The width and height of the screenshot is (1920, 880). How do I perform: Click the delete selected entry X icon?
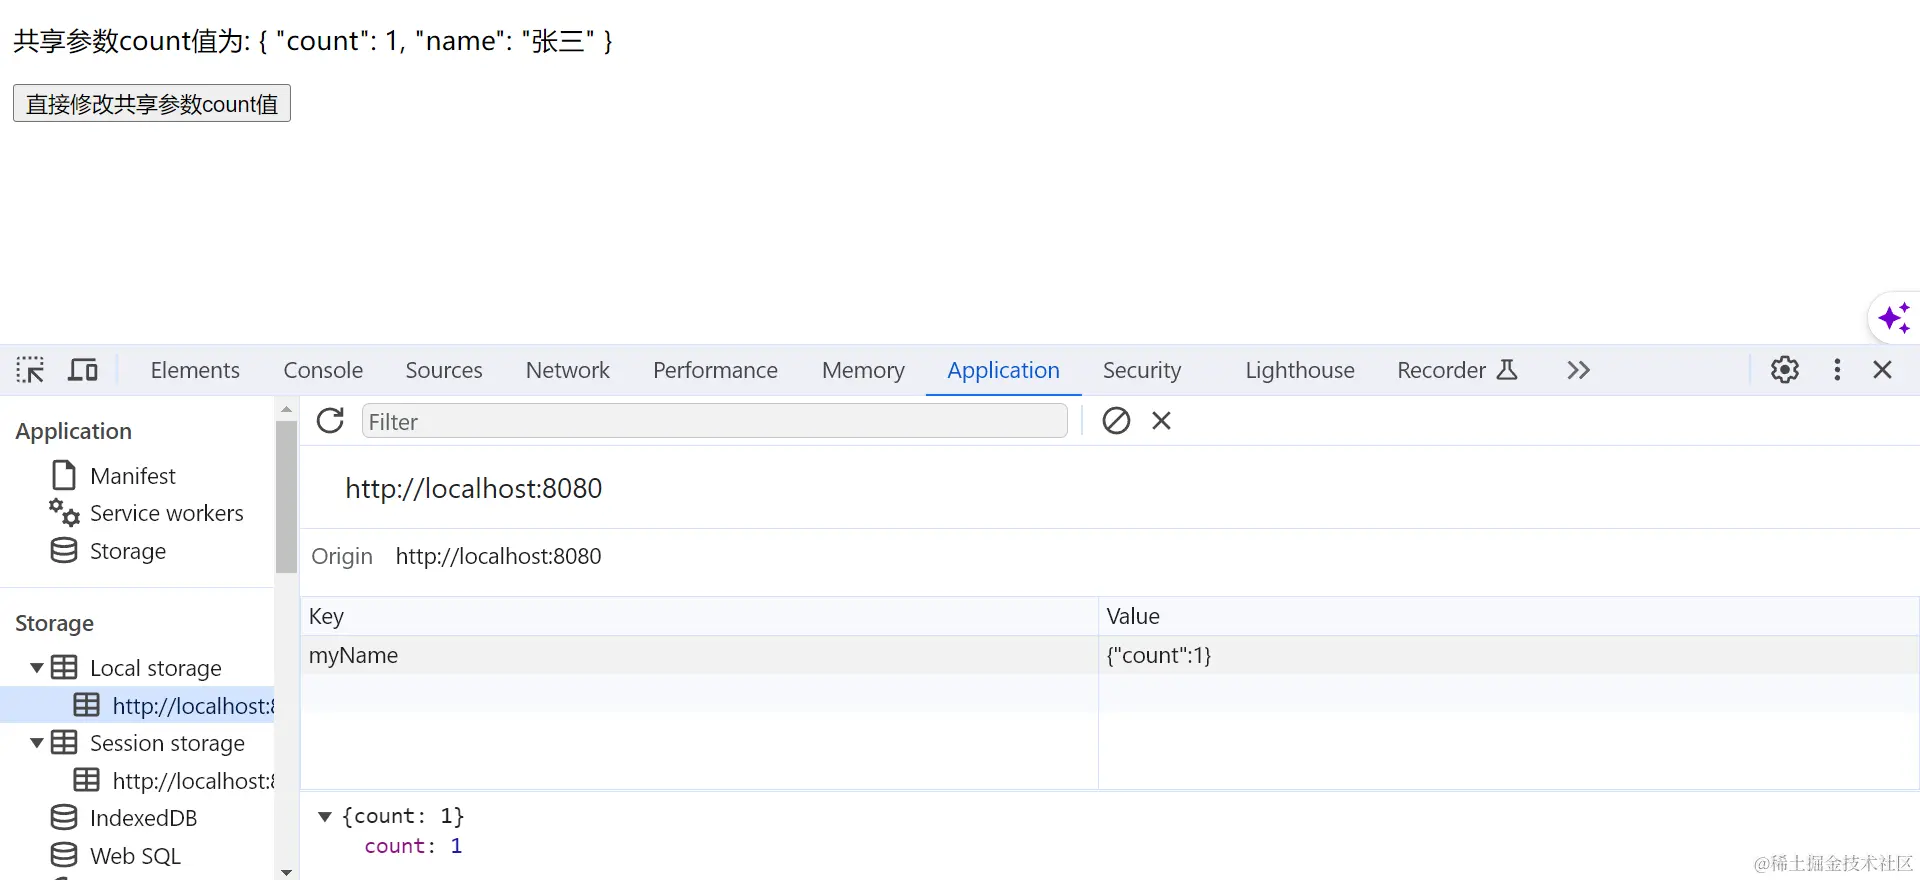[x=1161, y=421]
